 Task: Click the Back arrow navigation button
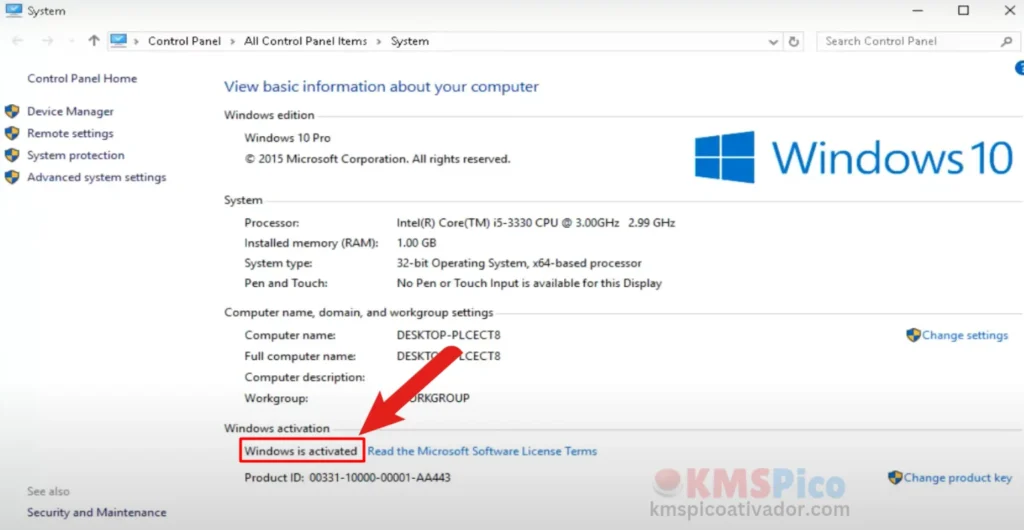[18, 40]
